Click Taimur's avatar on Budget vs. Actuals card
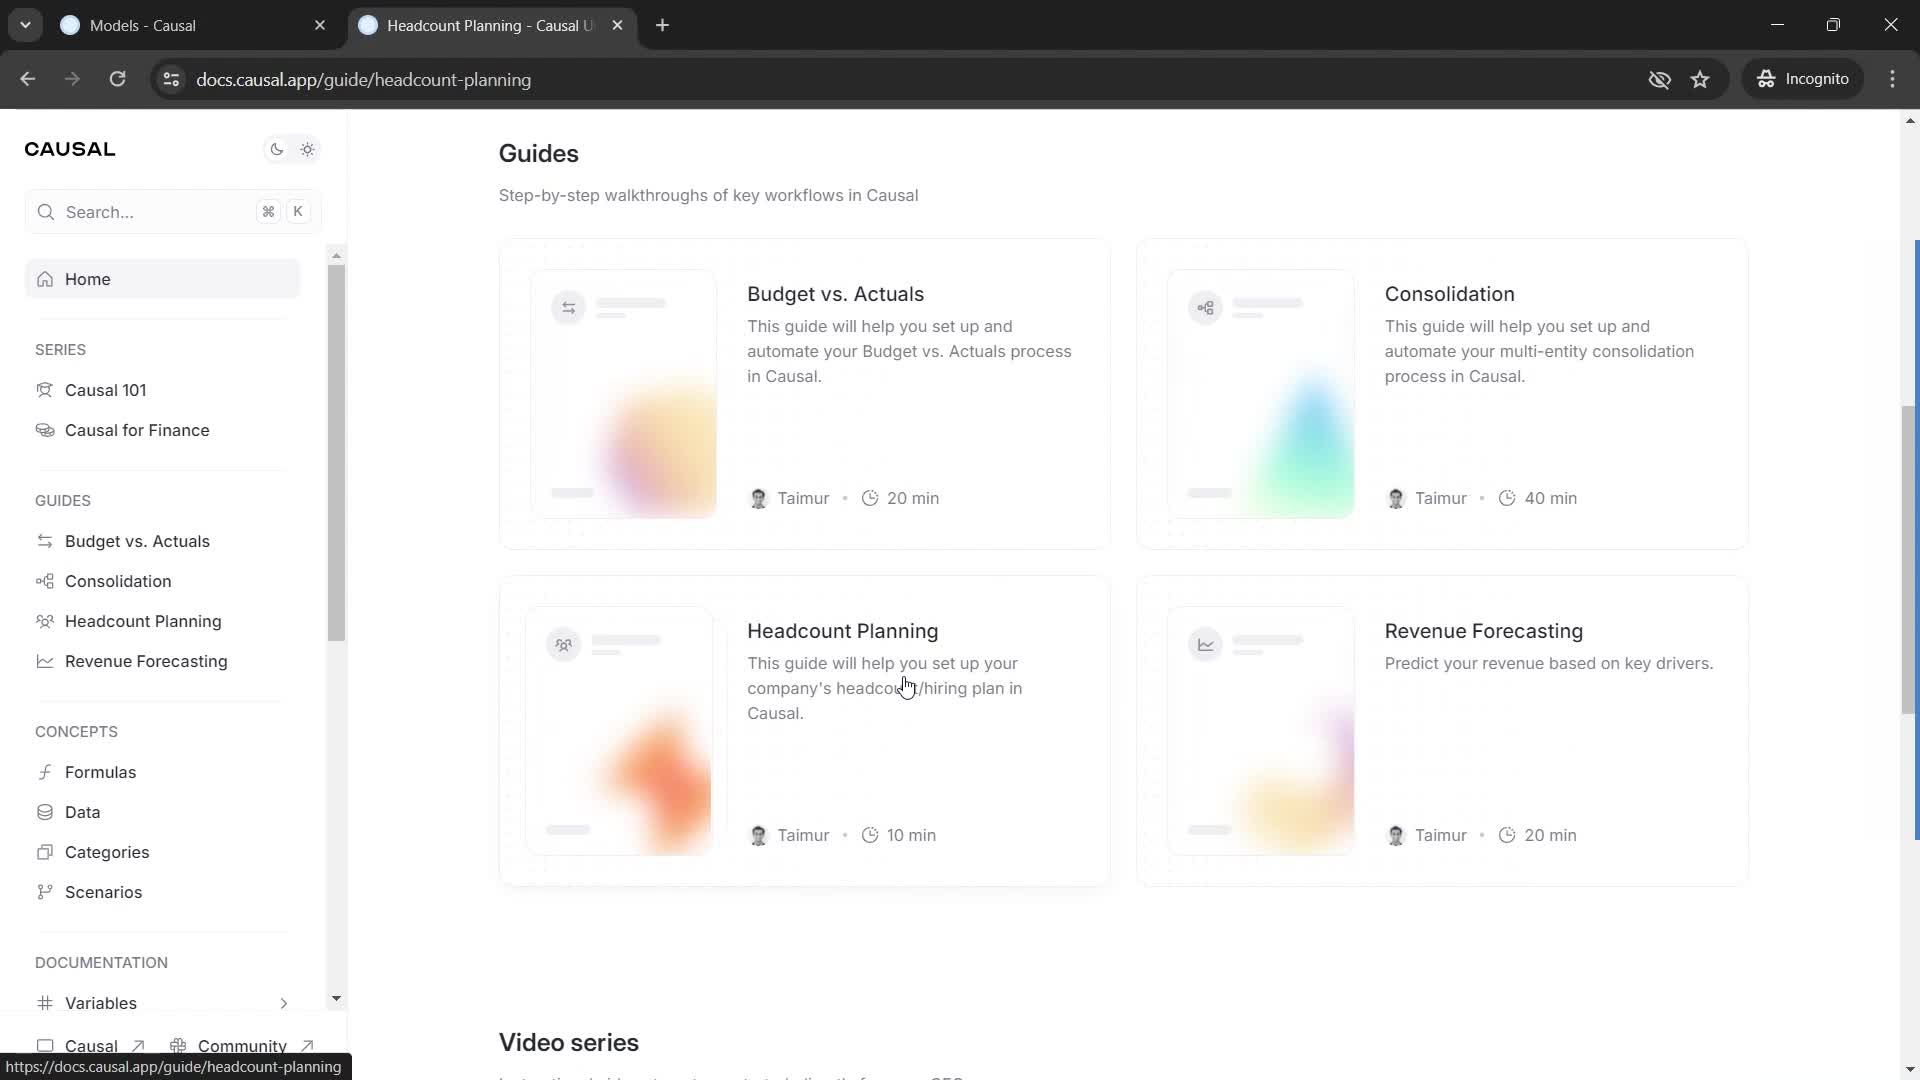This screenshot has width=1920, height=1080. point(758,498)
